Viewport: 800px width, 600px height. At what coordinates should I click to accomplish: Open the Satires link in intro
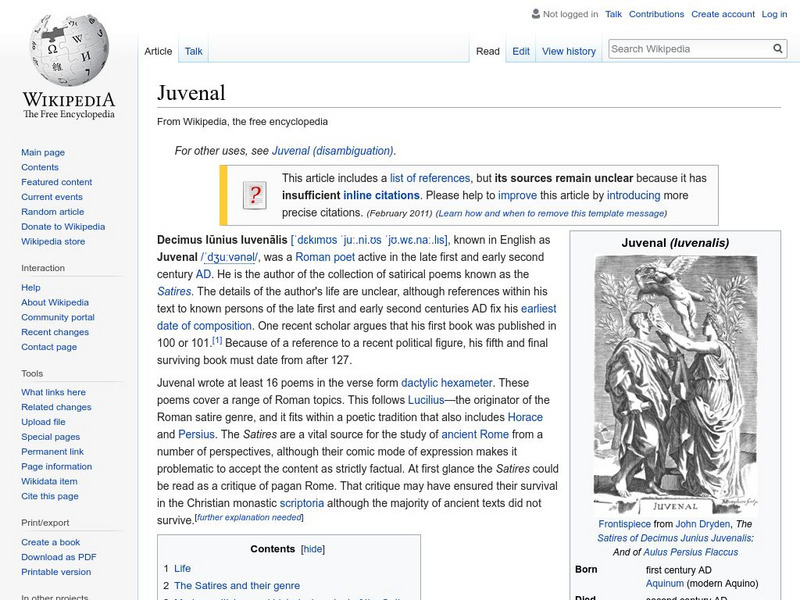click(174, 291)
